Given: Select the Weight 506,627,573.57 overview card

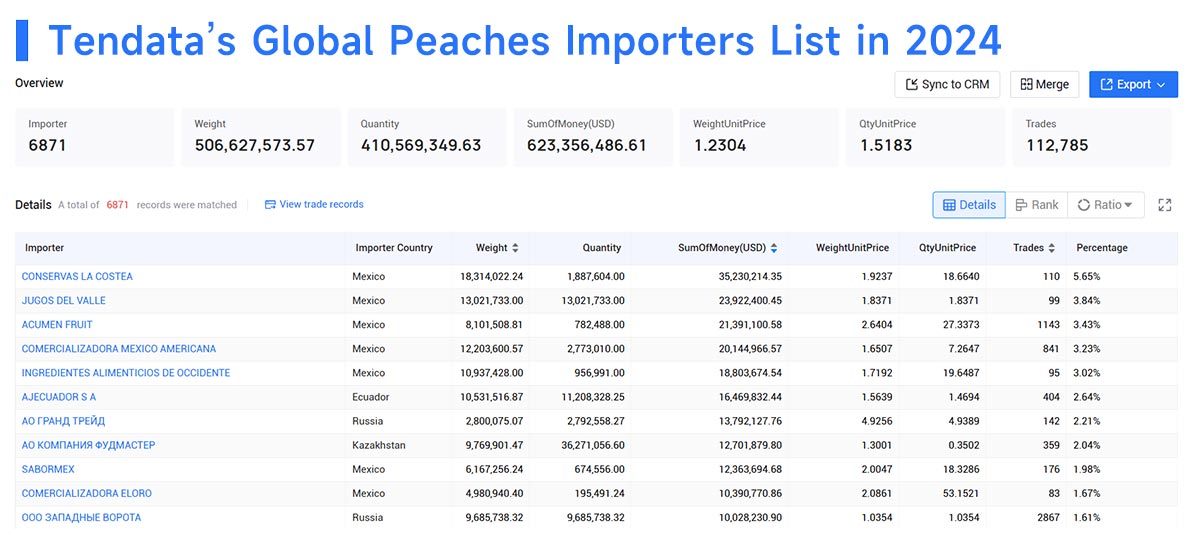Looking at the screenshot, I should pyautogui.click(x=261, y=137).
